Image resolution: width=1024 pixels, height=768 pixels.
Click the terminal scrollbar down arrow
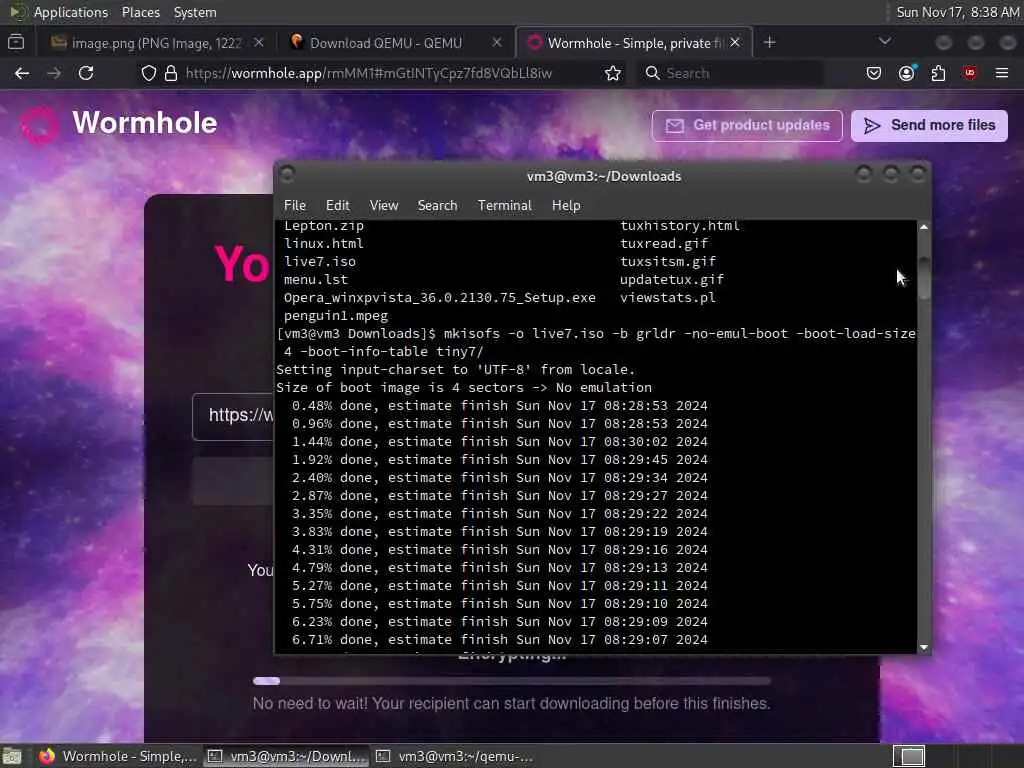click(923, 648)
